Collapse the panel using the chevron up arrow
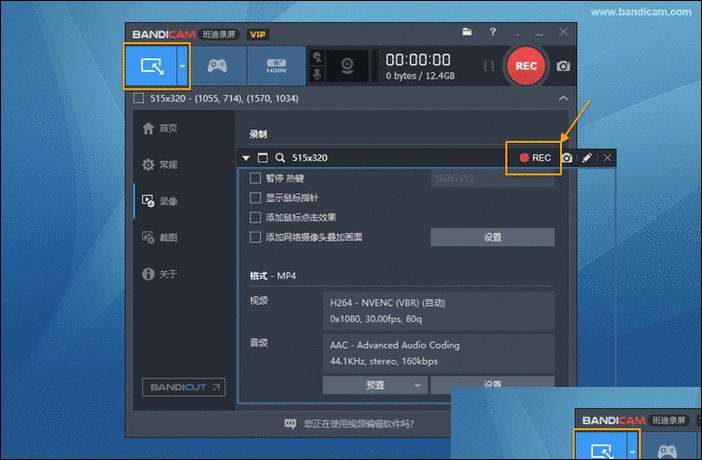The image size is (702, 460). pos(563,98)
